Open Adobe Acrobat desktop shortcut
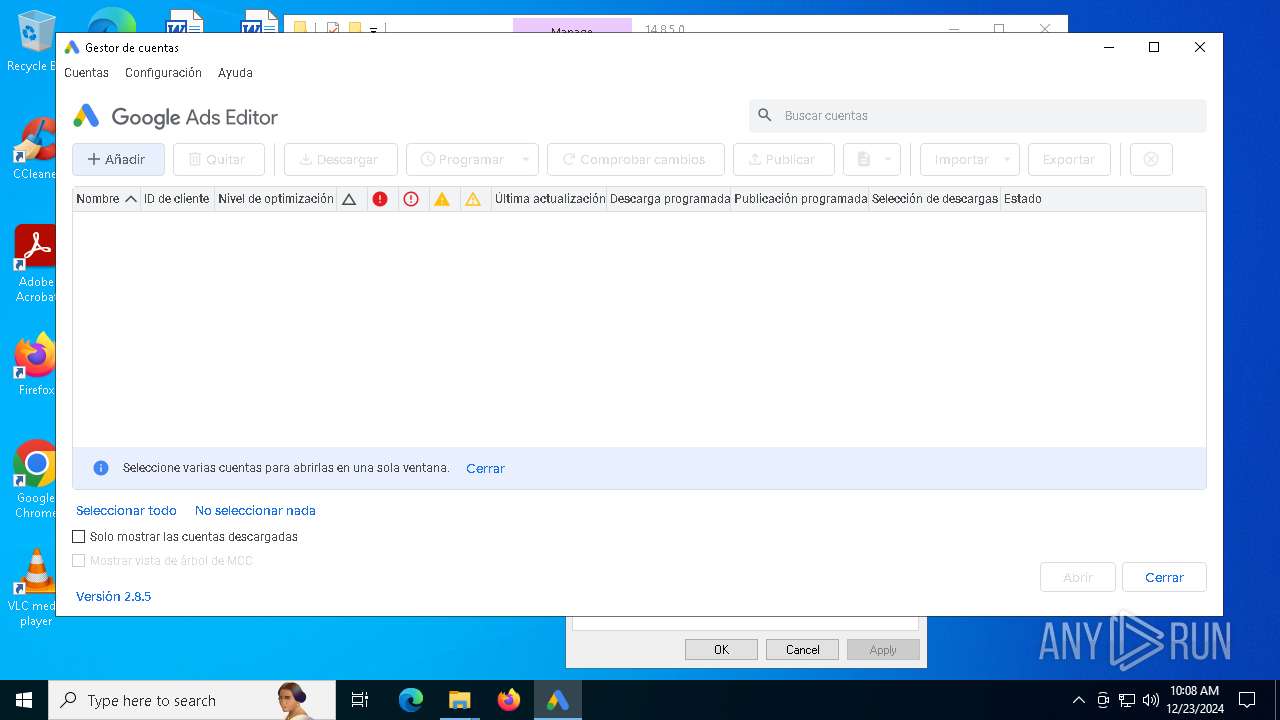 point(36,264)
